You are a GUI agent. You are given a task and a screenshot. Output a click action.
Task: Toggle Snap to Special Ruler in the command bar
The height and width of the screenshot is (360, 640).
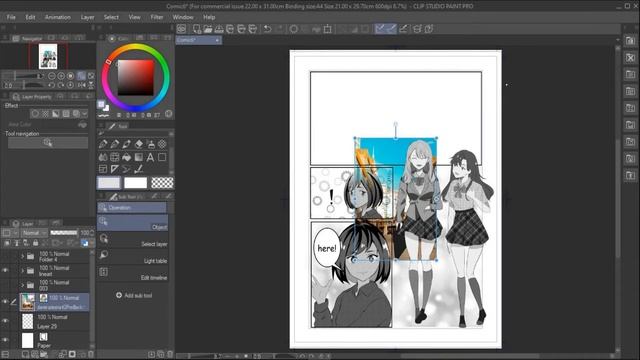coord(391,29)
